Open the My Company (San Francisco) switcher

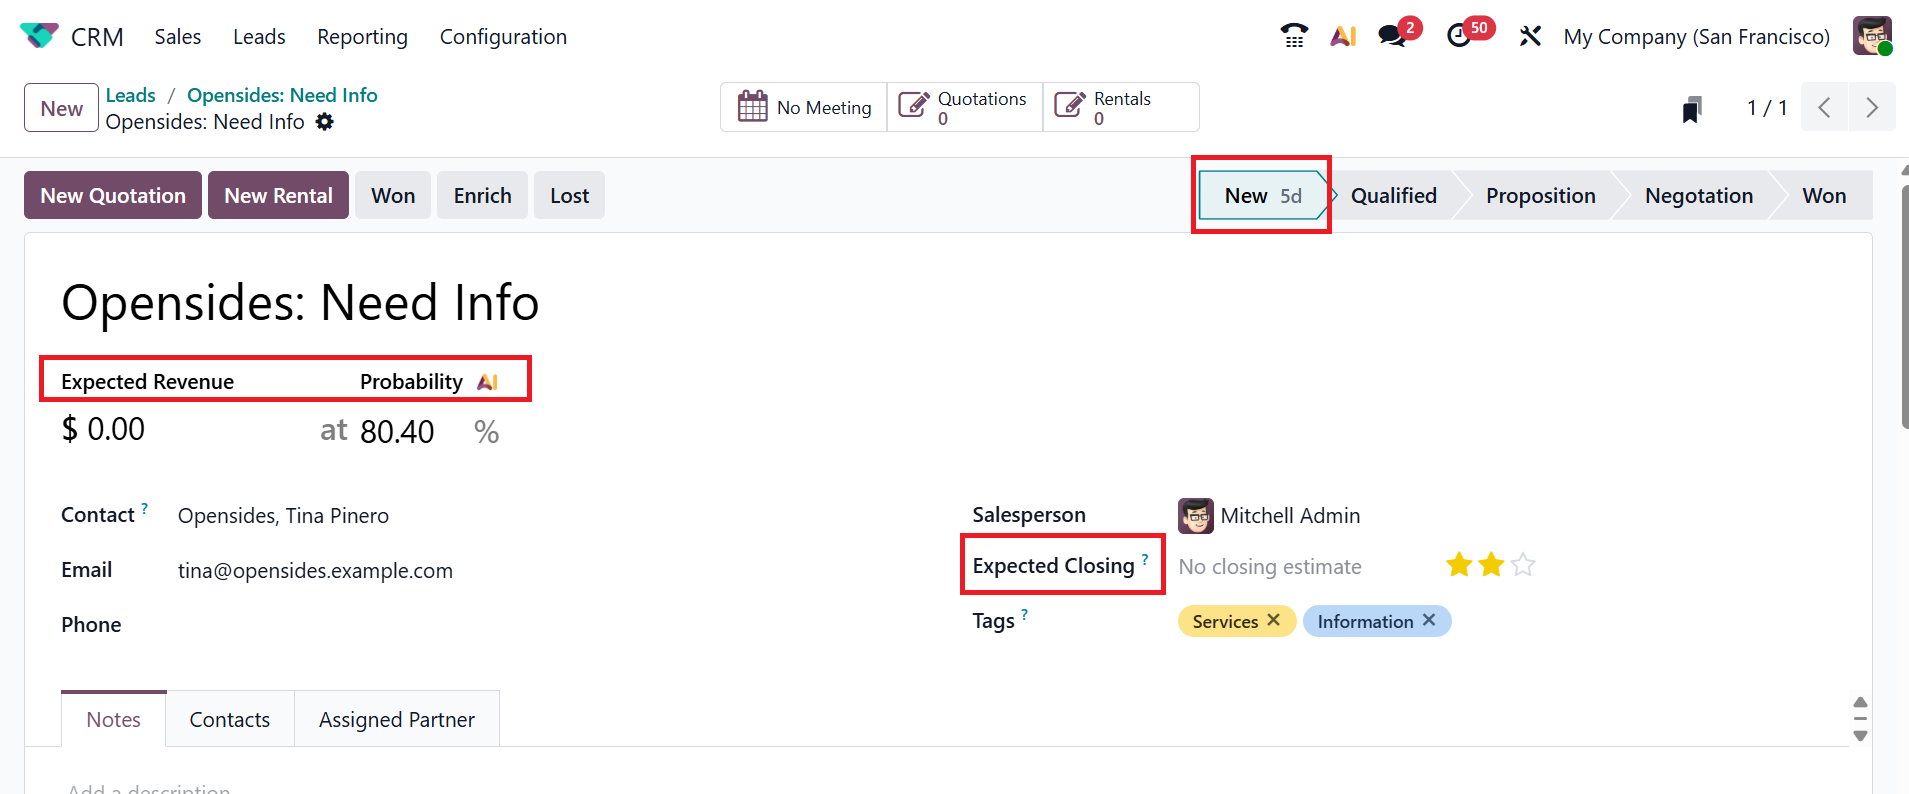(x=1696, y=37)
